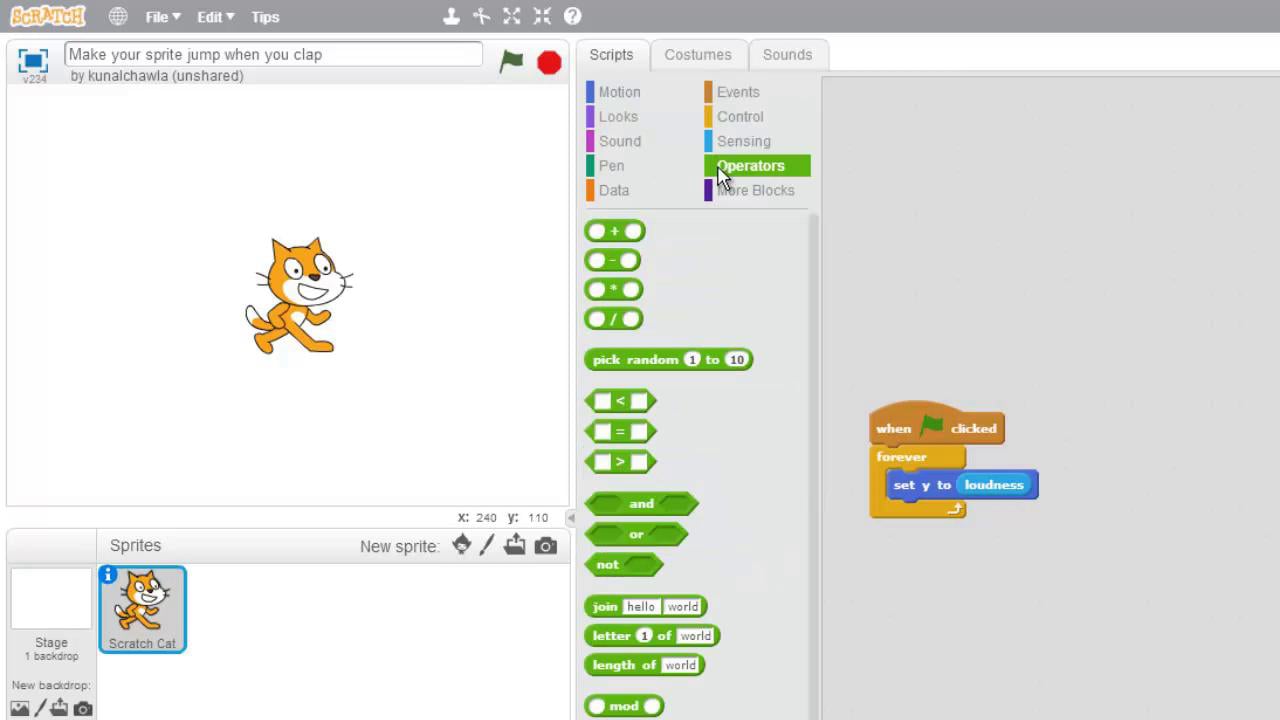Open Scratch Cat sprite info
1280x720 pixels.
(108, 575)
